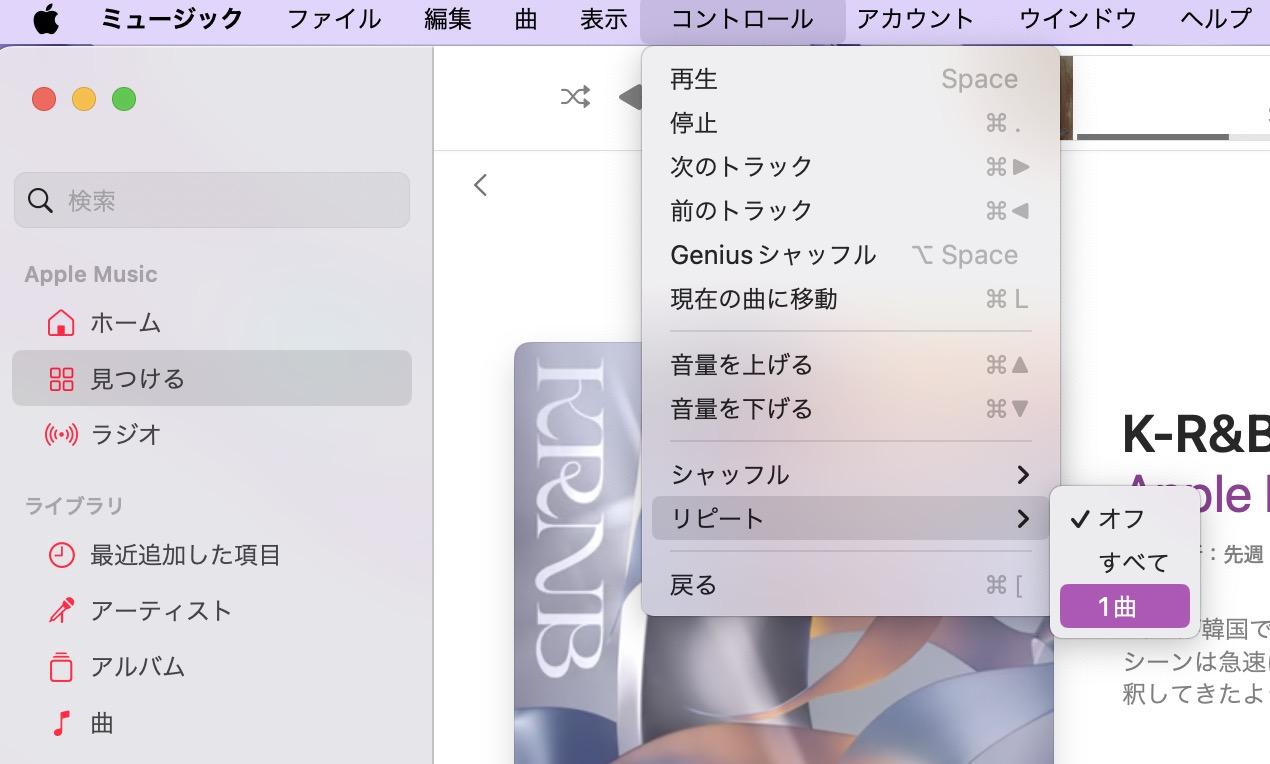Click the 見つける grid icon
Viewport: 1270px width, 764px height.
coord(61,379)
